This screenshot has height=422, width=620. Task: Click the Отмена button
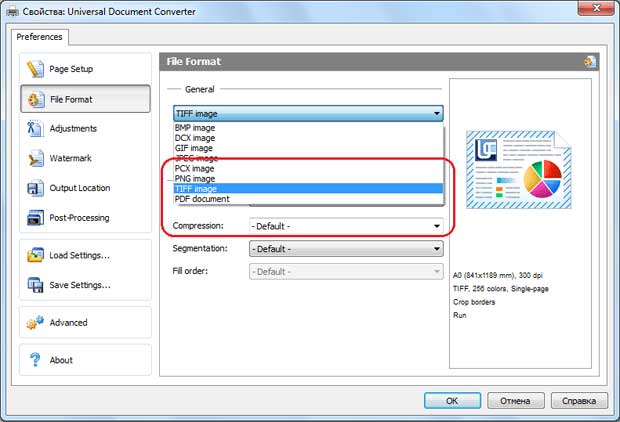515,401
